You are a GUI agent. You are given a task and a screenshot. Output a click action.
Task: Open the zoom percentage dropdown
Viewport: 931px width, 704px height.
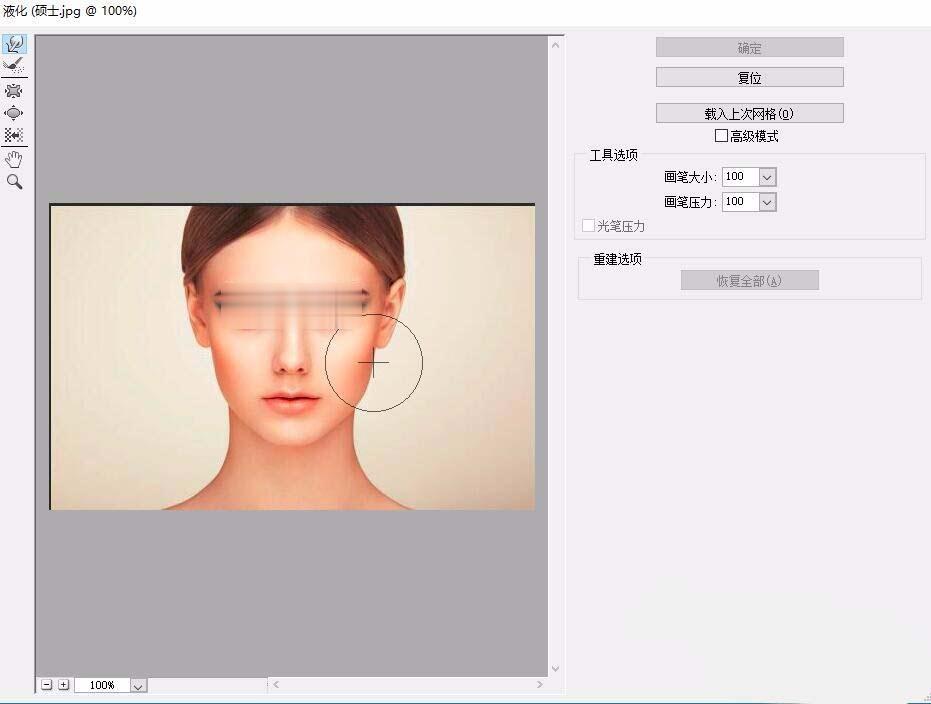pyautogui.click(x=138, y=686)
